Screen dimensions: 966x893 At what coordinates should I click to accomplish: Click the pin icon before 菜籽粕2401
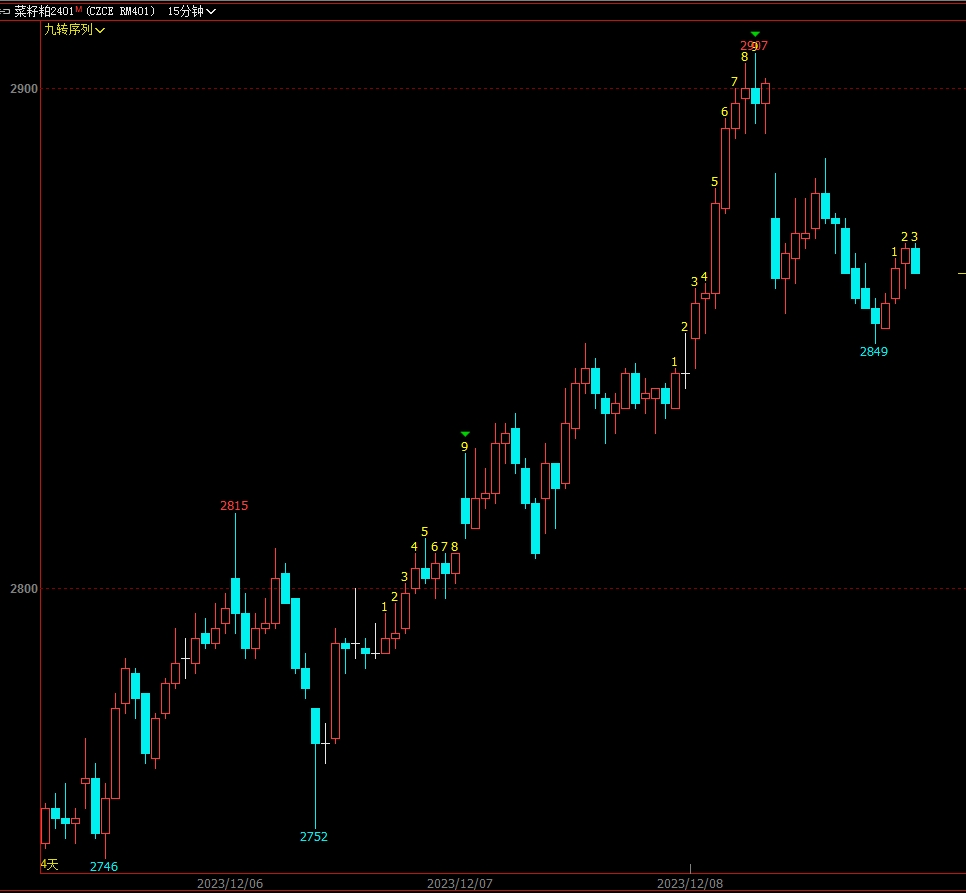pyautogui.click(x=6, y=11)
